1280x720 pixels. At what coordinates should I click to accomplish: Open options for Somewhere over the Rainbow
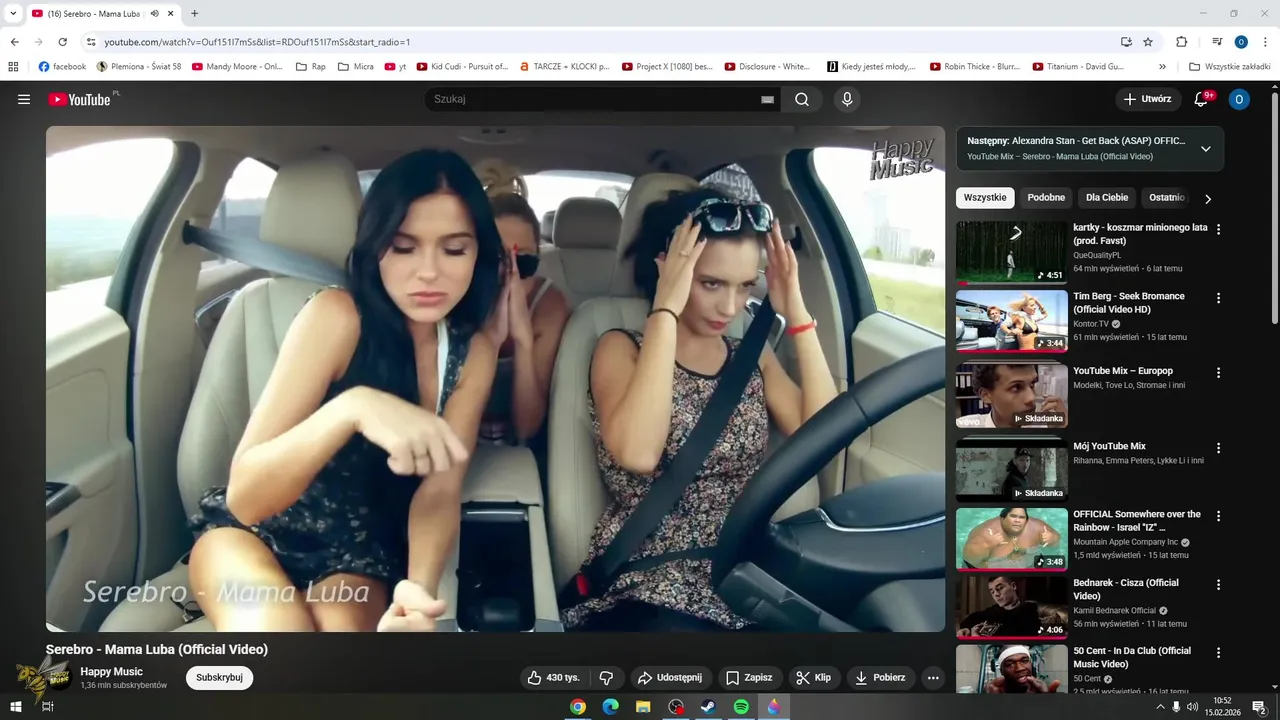click(1218, 516)
